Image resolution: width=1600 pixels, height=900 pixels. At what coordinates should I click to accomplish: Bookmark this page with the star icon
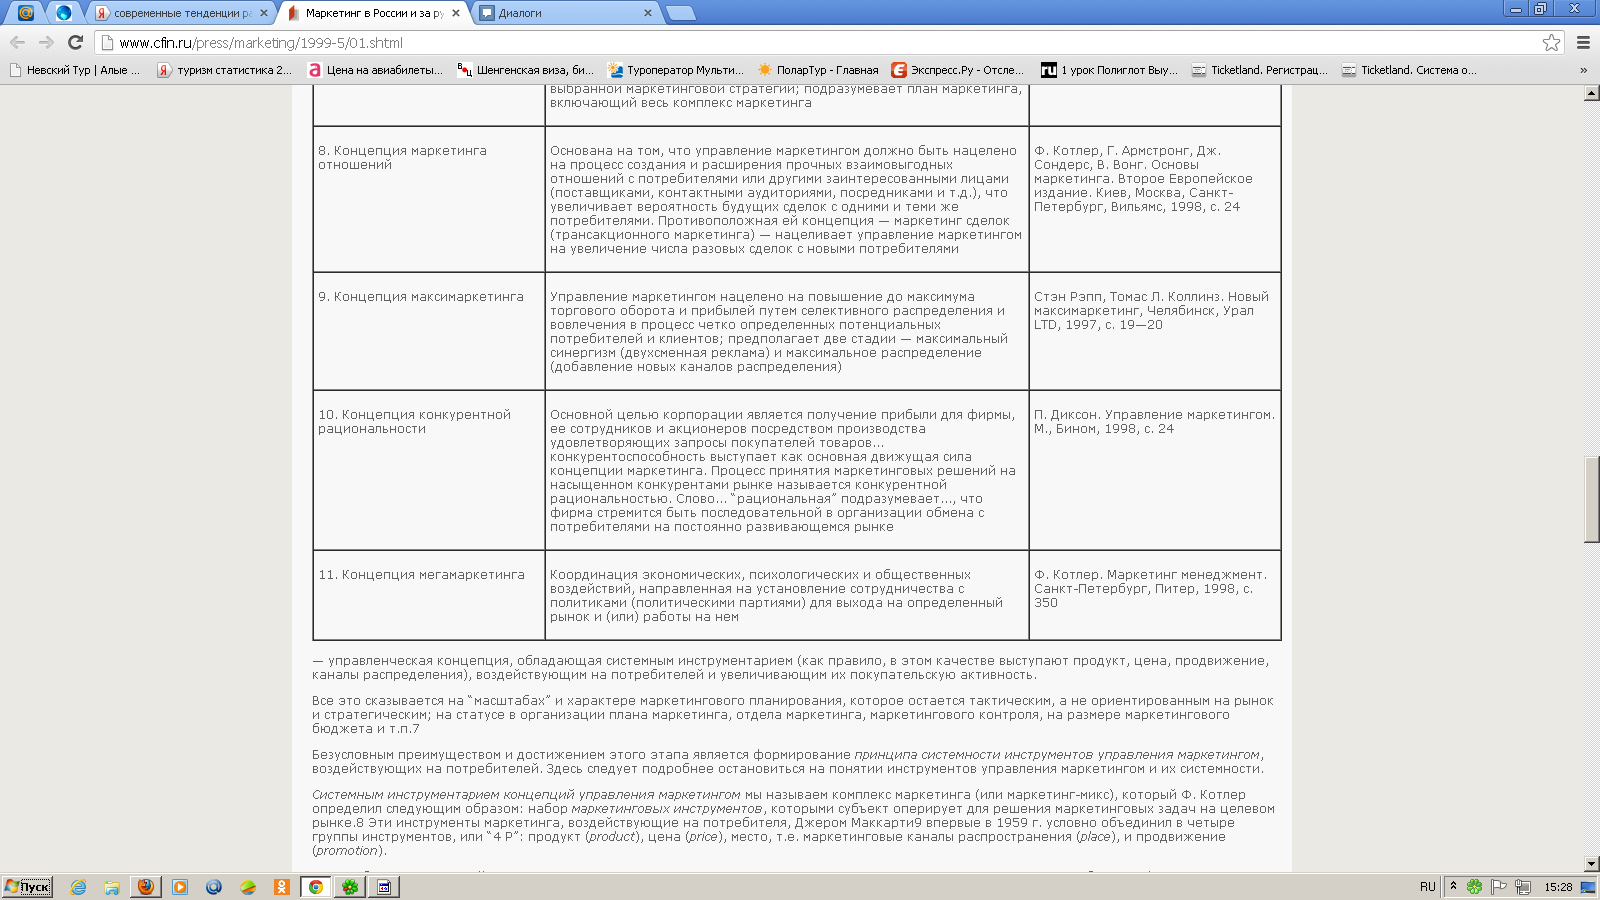click(1551, 43)
